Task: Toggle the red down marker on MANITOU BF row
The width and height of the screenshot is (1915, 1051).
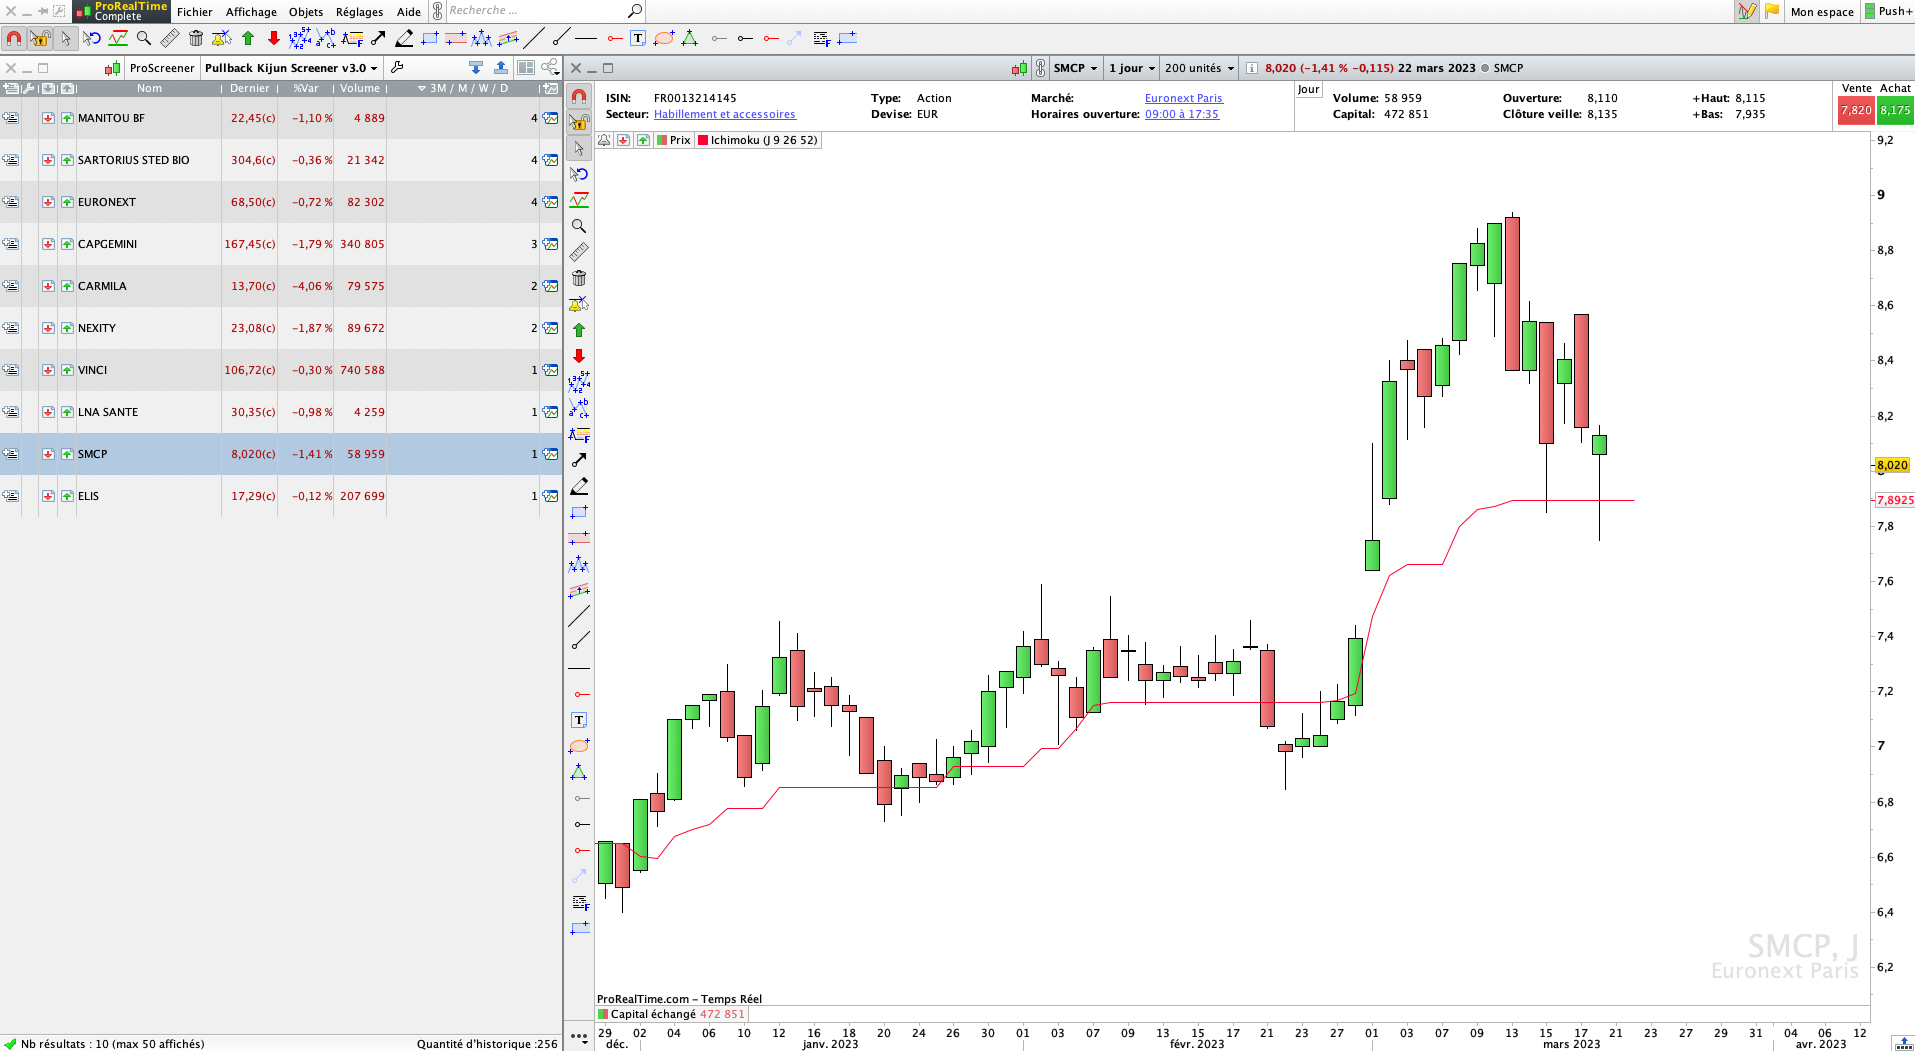Action: [48, 118]
